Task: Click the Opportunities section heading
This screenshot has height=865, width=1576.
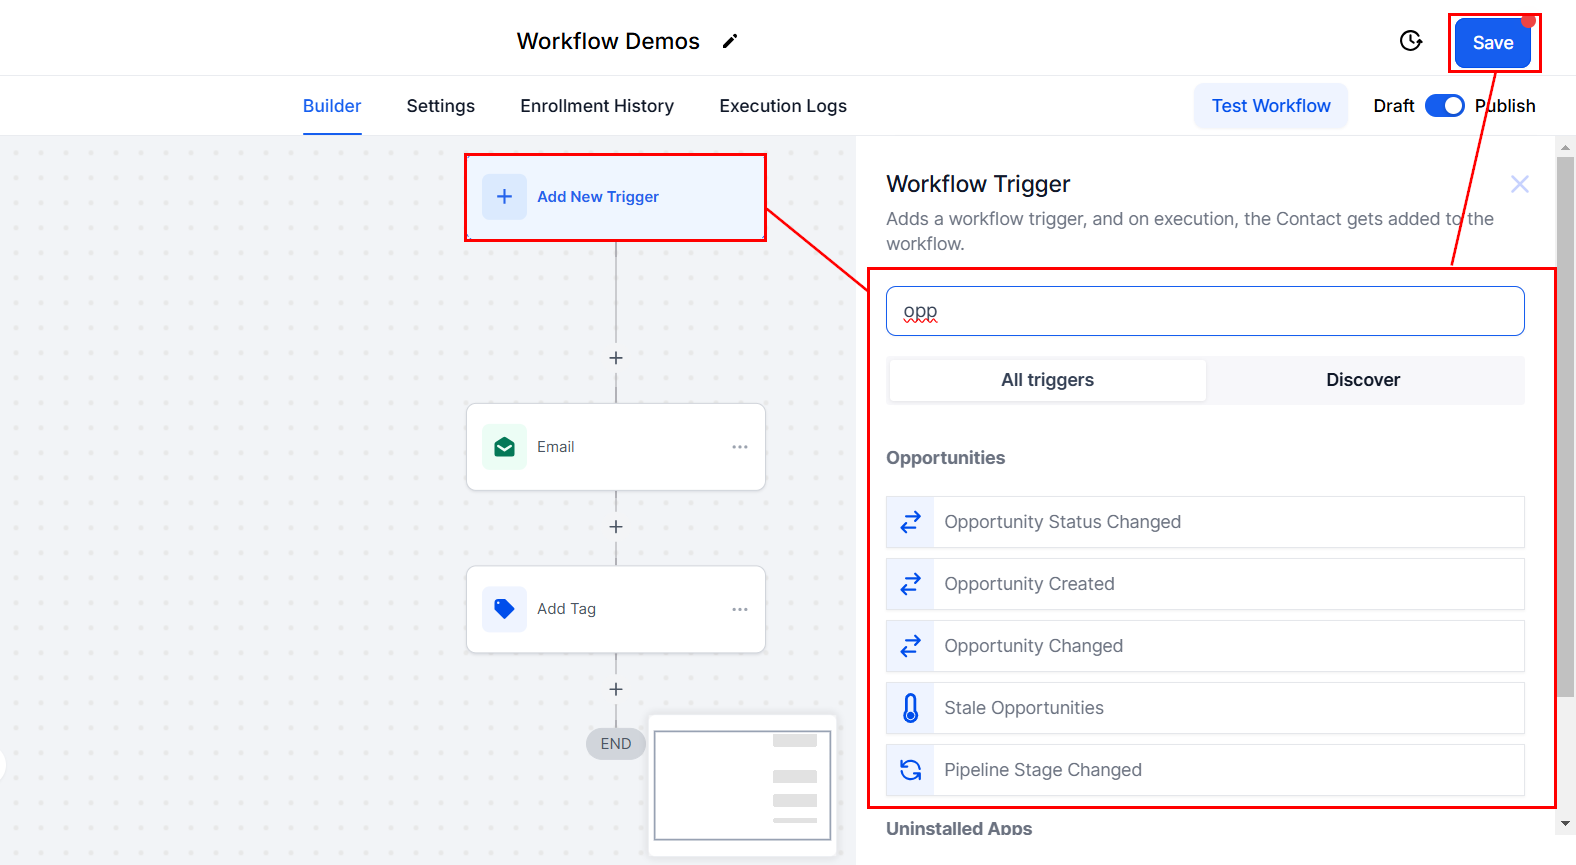Action: click(x=946, y=458)
